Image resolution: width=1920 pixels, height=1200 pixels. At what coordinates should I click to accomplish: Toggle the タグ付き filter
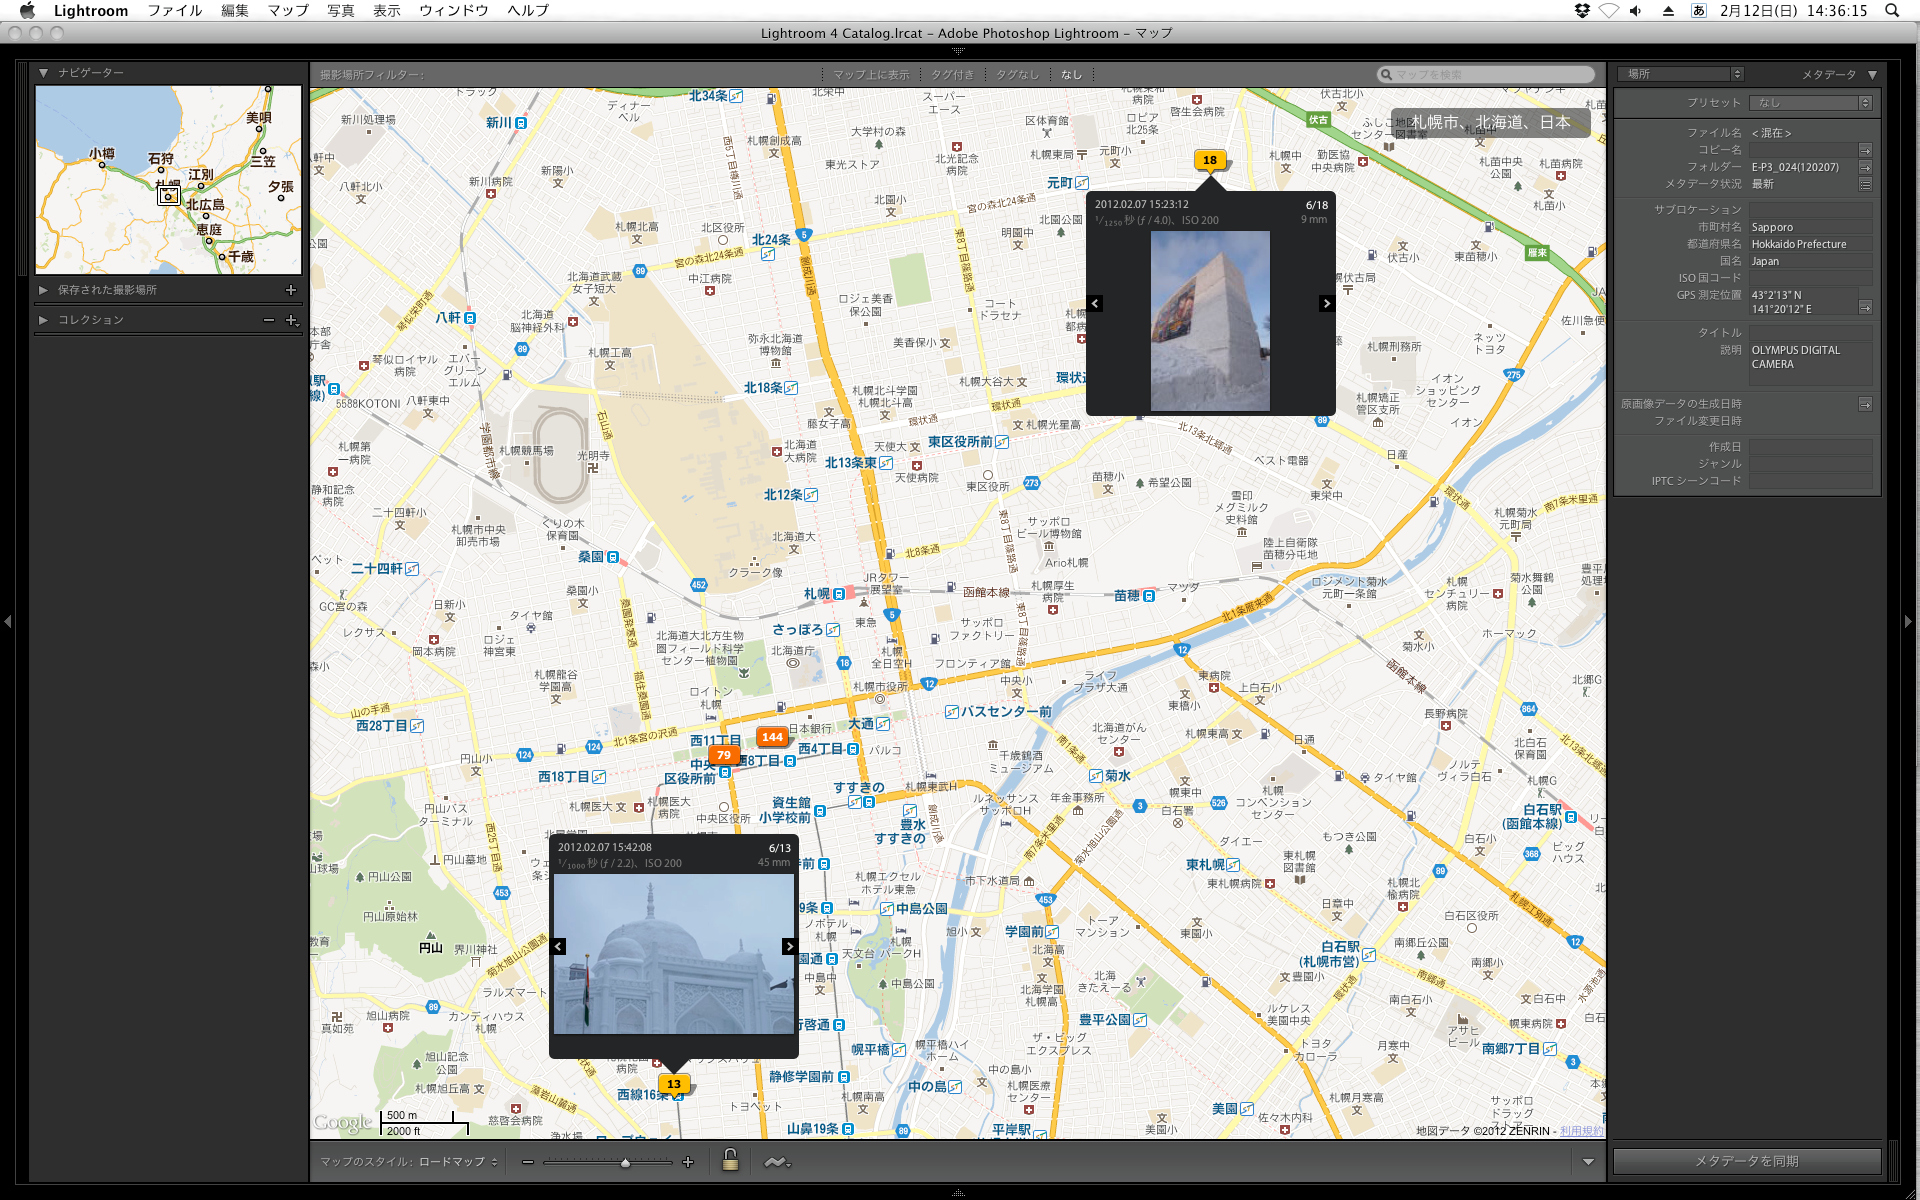(952, 75)
